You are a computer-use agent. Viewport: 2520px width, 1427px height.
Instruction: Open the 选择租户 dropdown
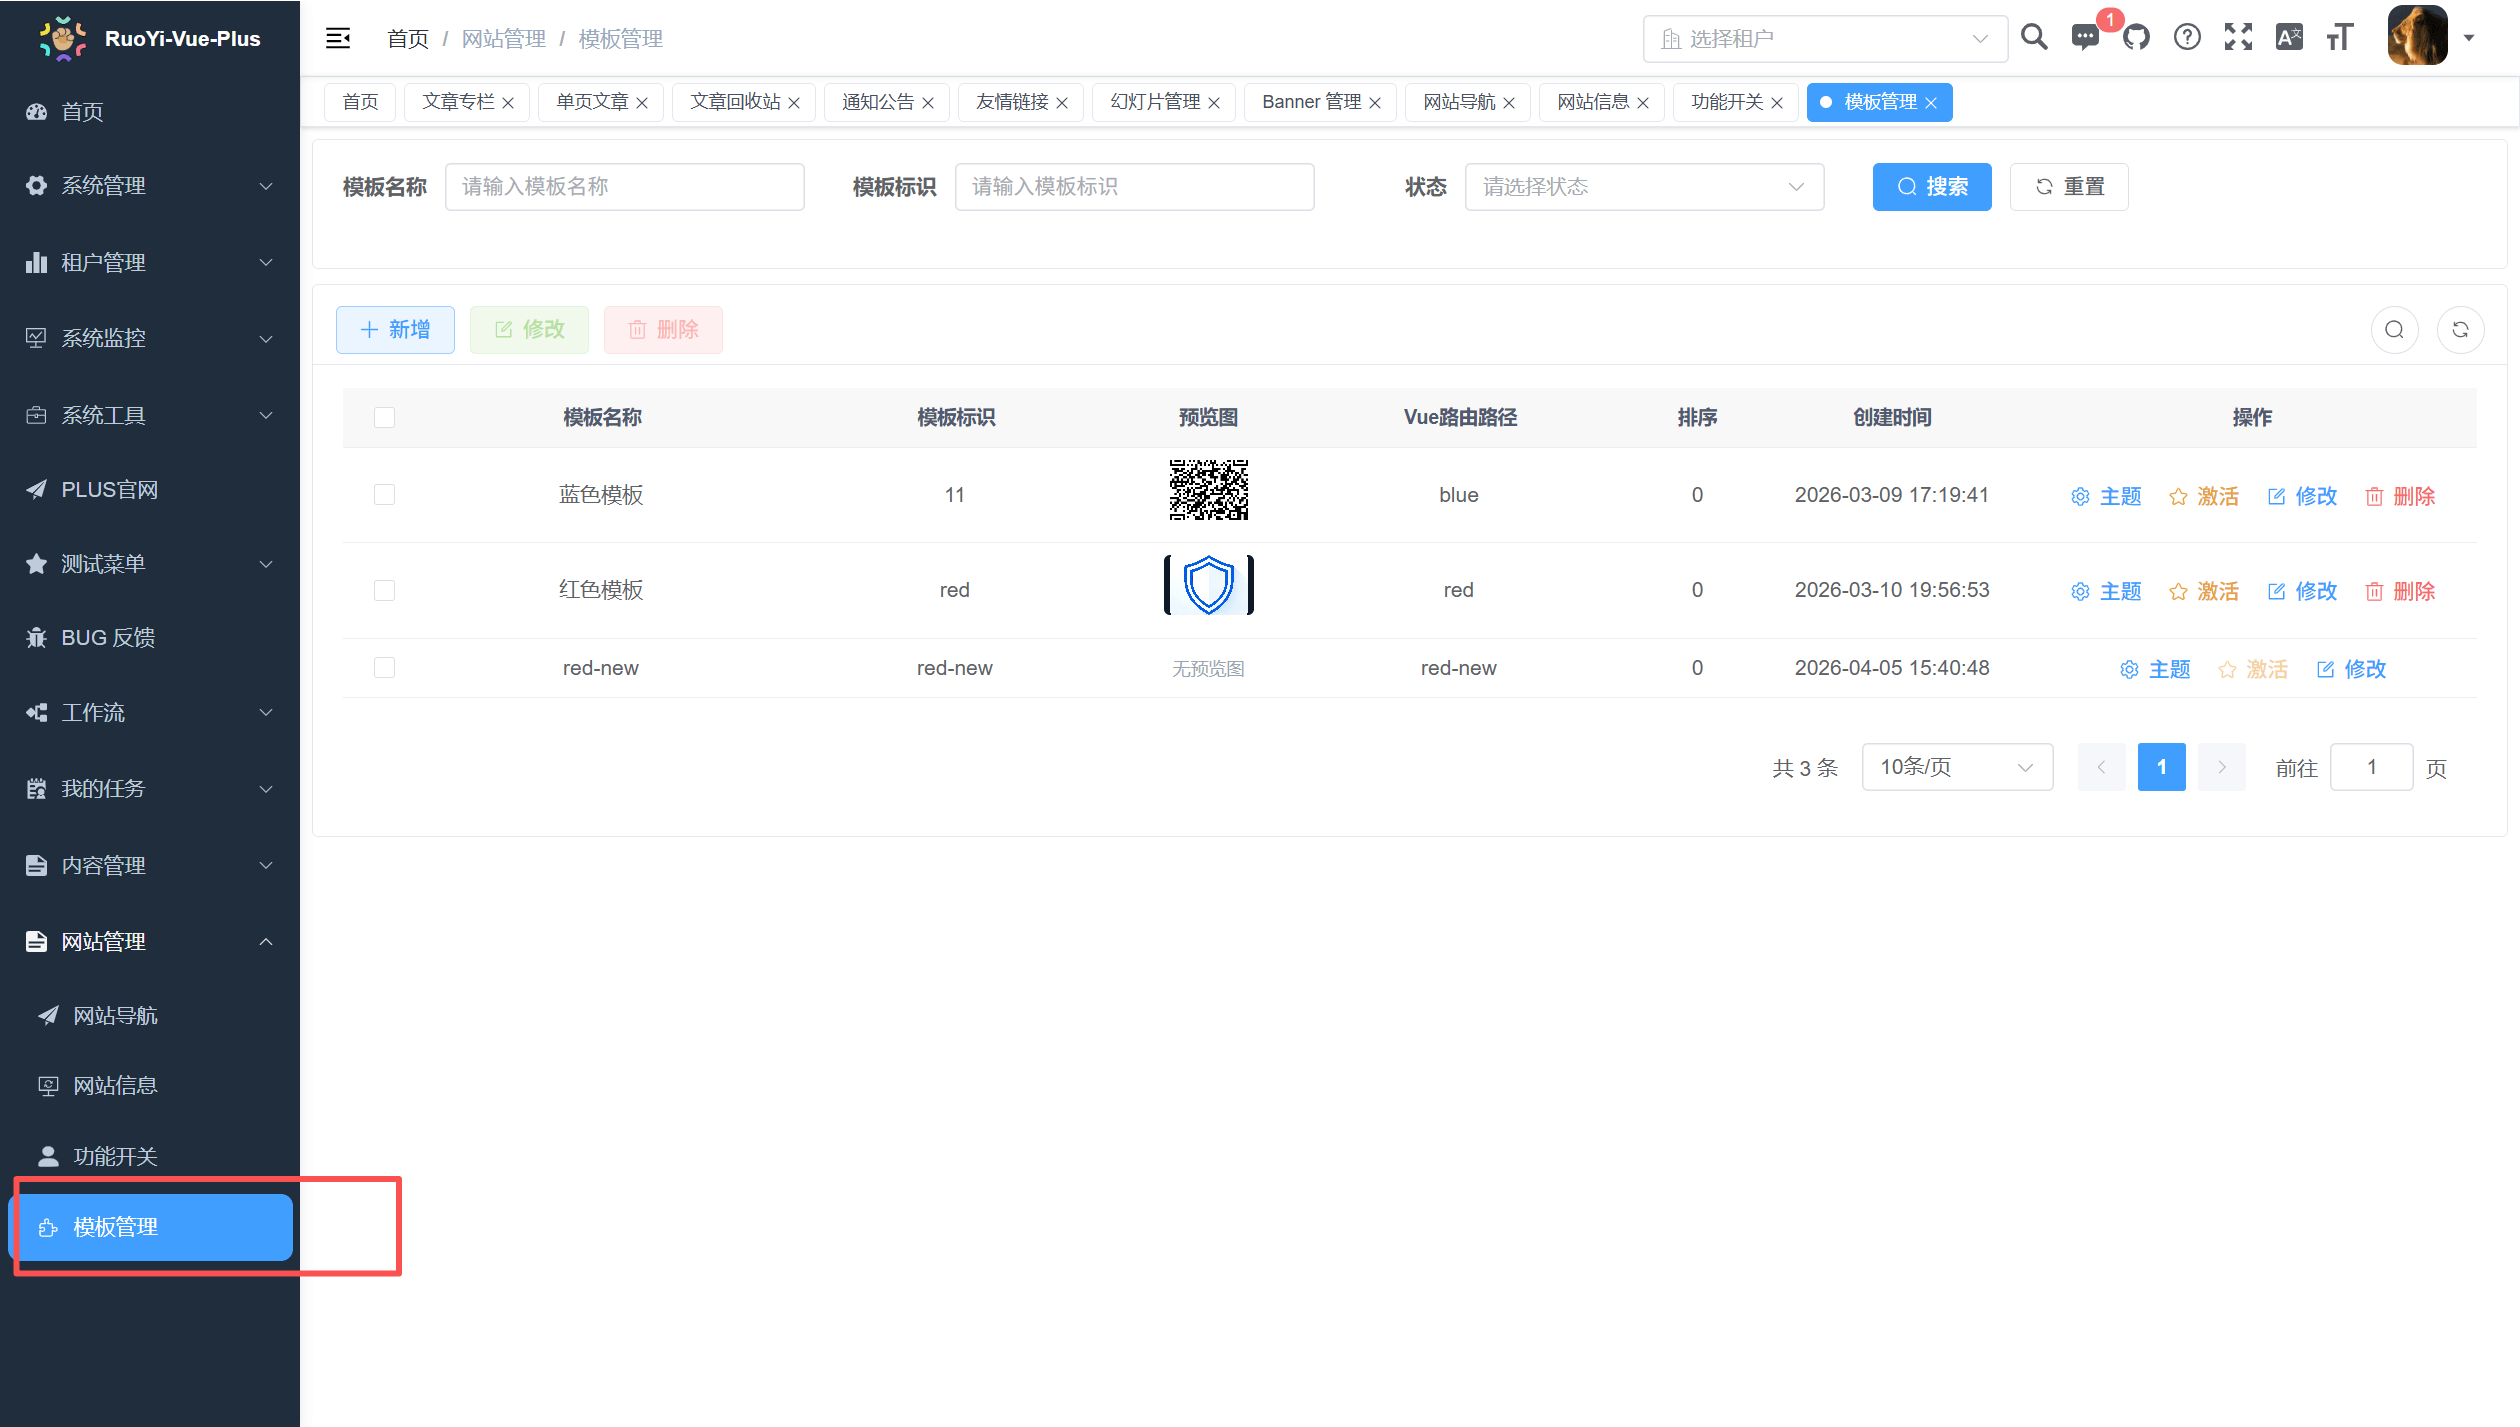[x=1825, y=38]
